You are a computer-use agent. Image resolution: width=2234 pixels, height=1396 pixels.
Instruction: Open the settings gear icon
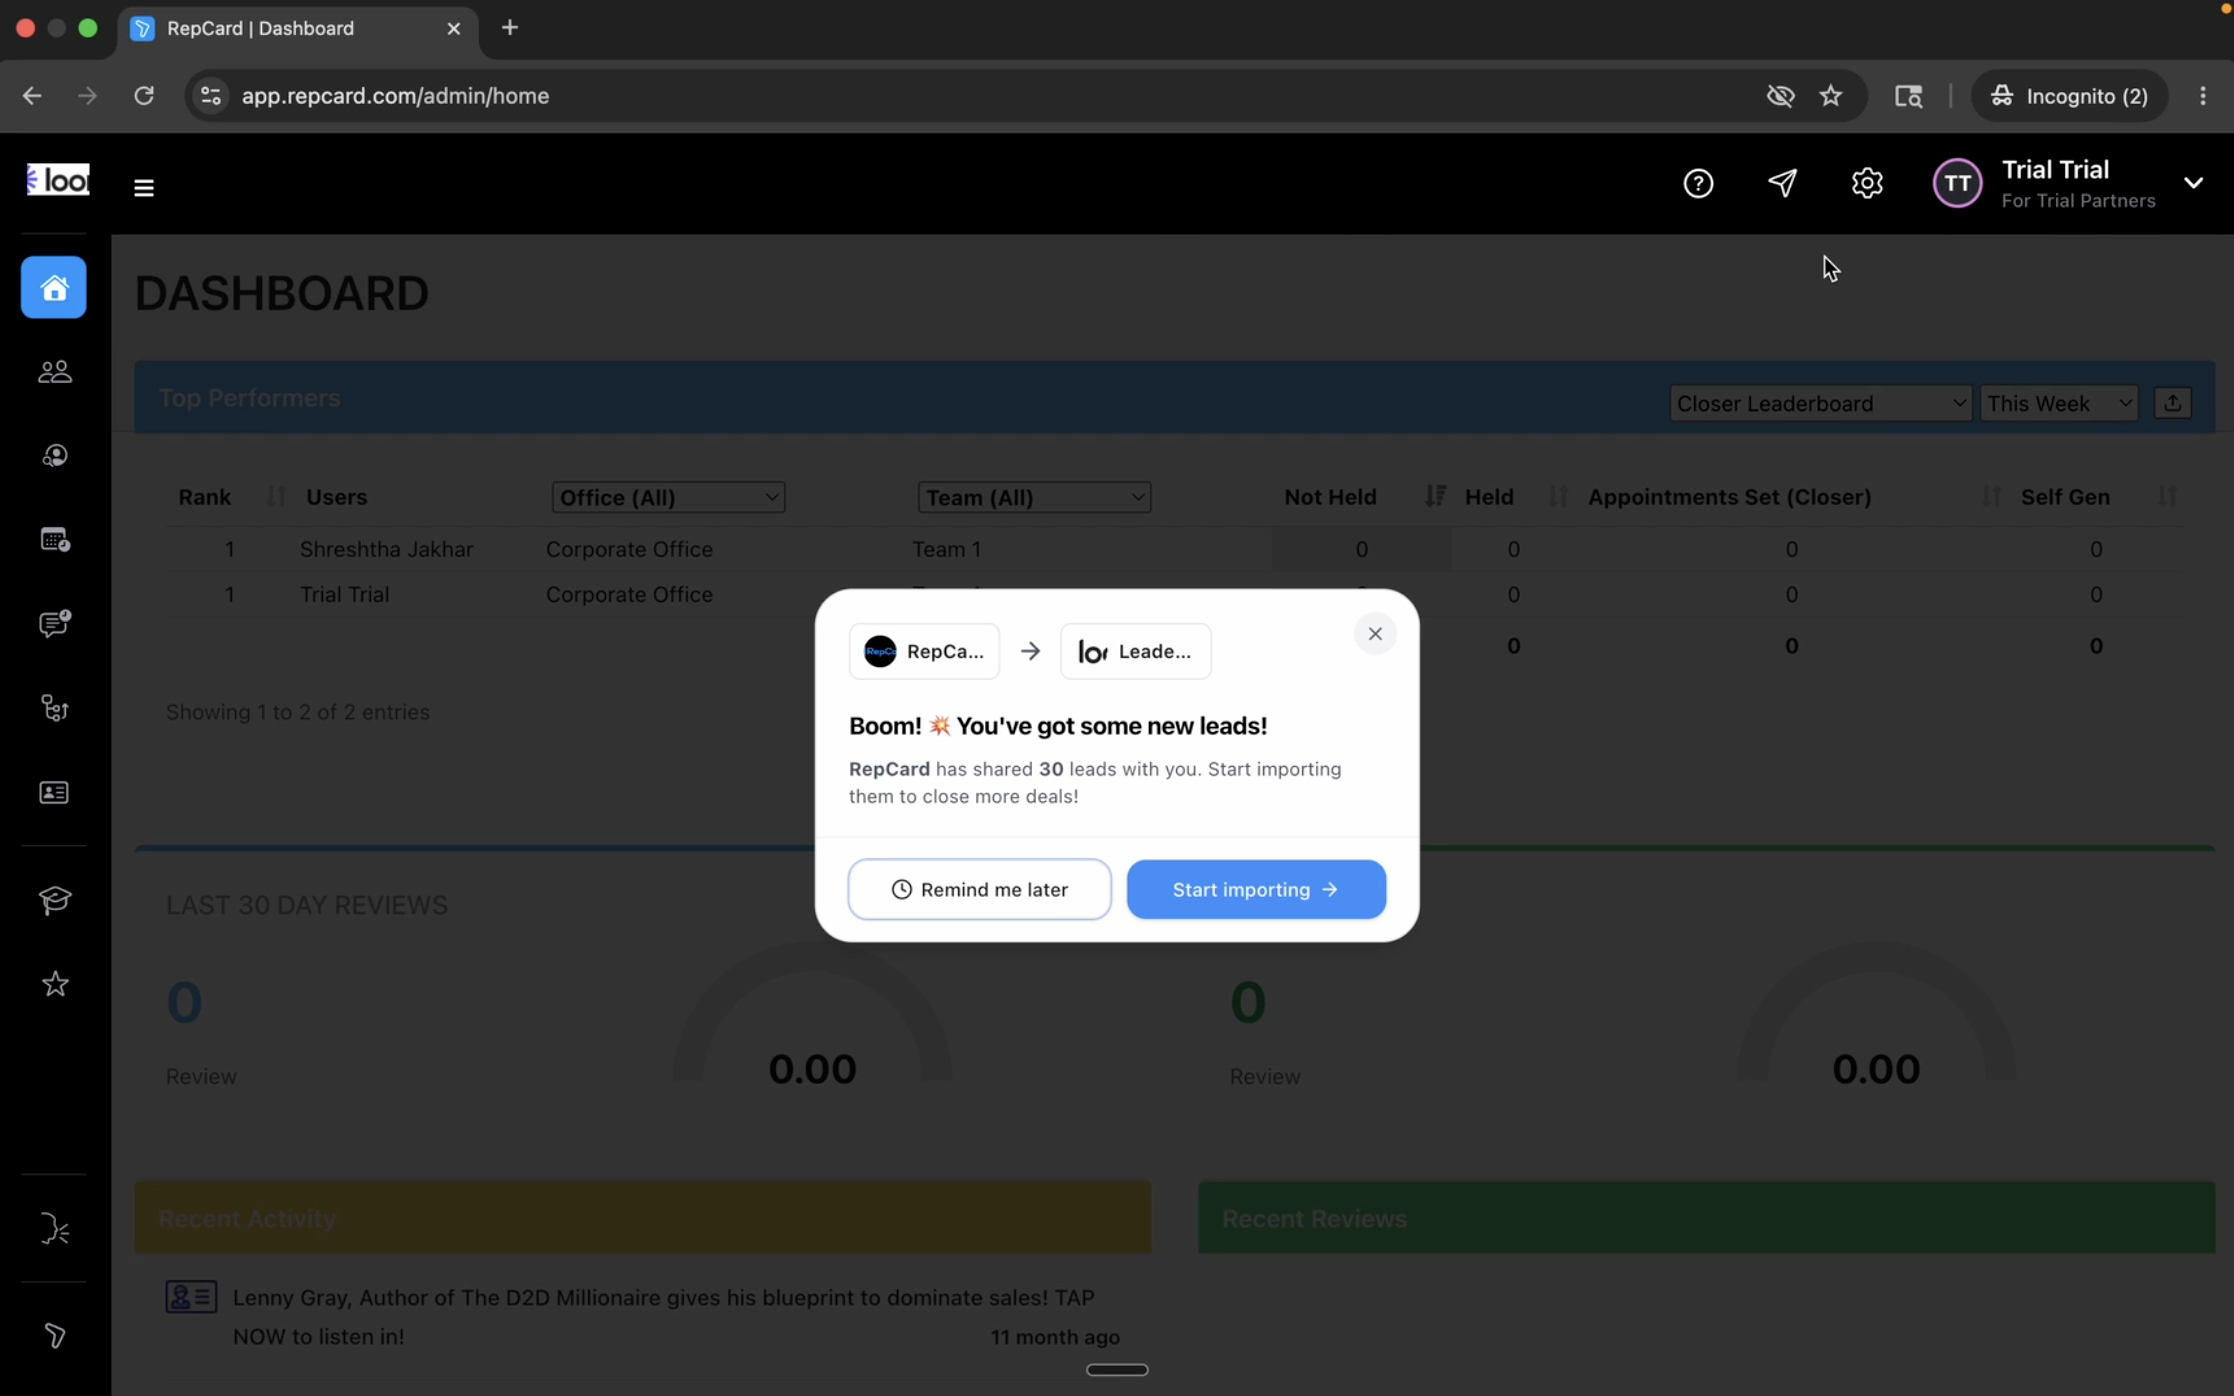click(x=1866, y=183)
